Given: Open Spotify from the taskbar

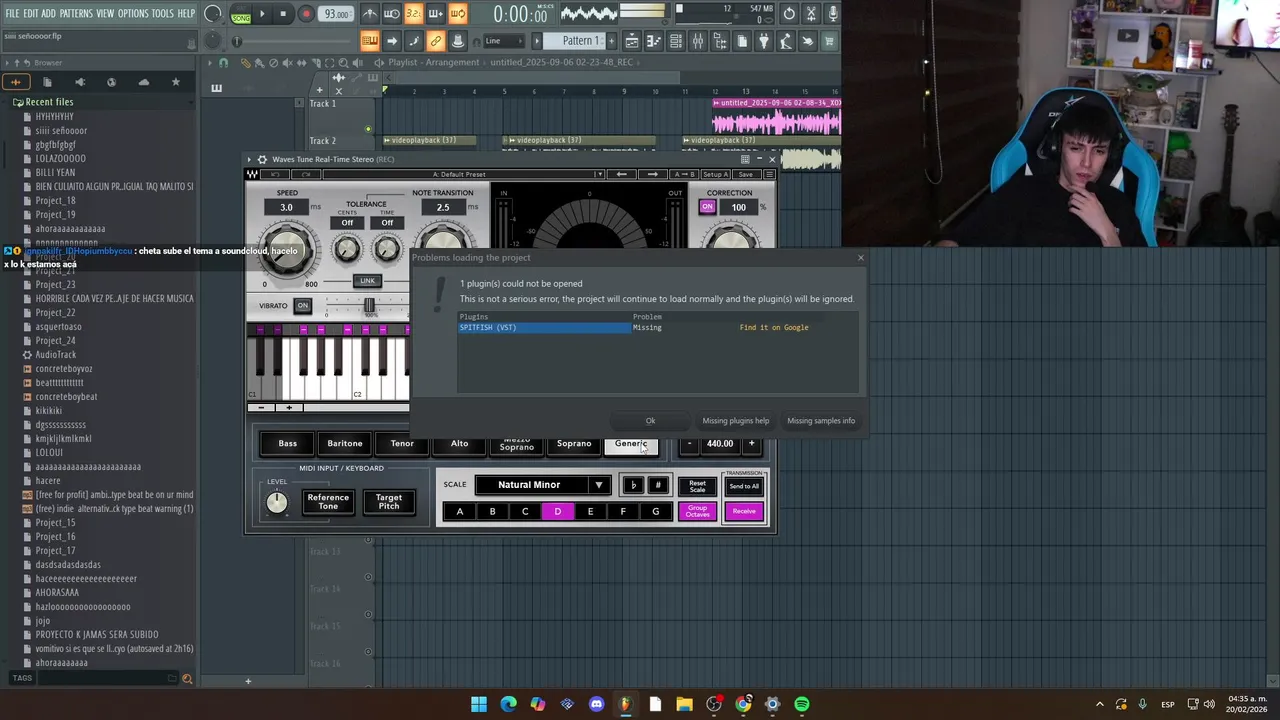Looking at the screenshot, I should point(802,704).
